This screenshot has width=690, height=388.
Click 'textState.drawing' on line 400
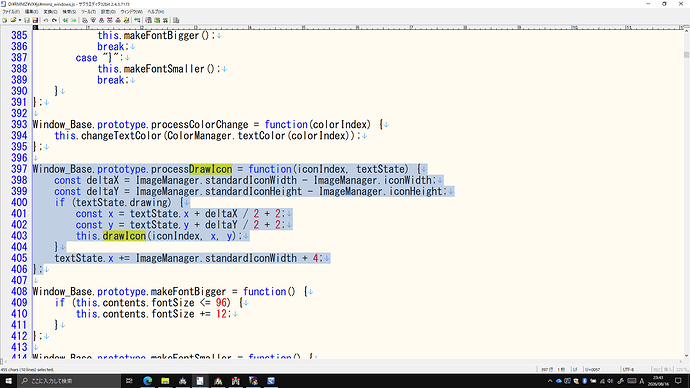[124, 203]
